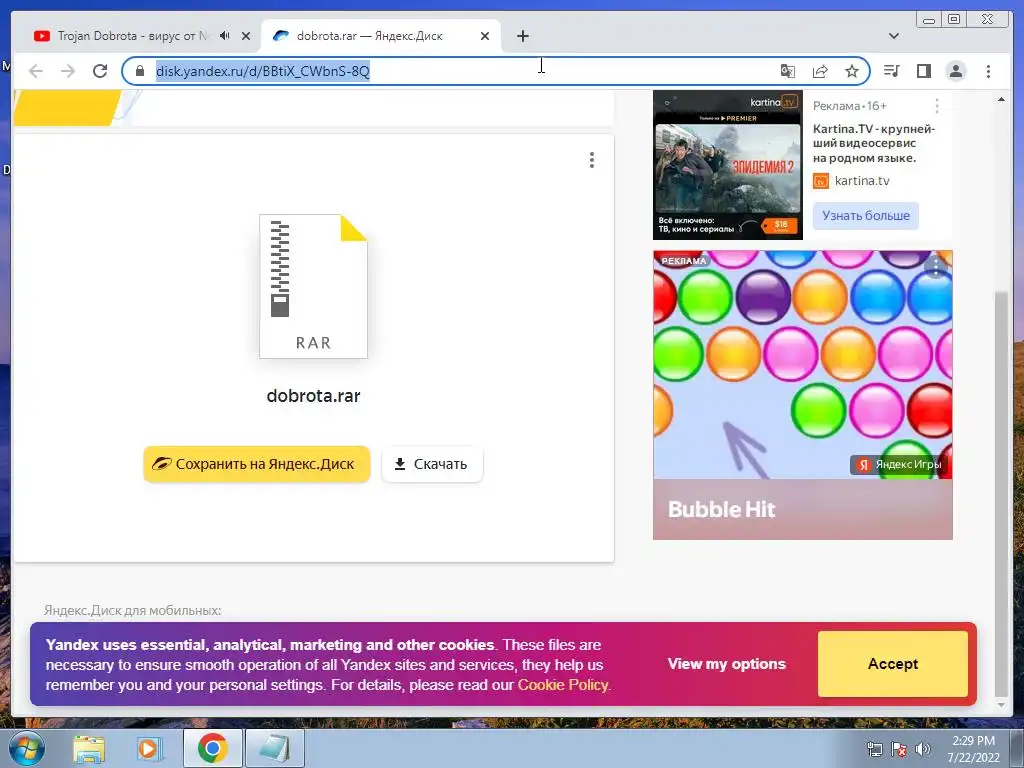Viewport: 1024px width, 768px height.
Task: Open the Action Center flag icon
Action: click(899, 749)
